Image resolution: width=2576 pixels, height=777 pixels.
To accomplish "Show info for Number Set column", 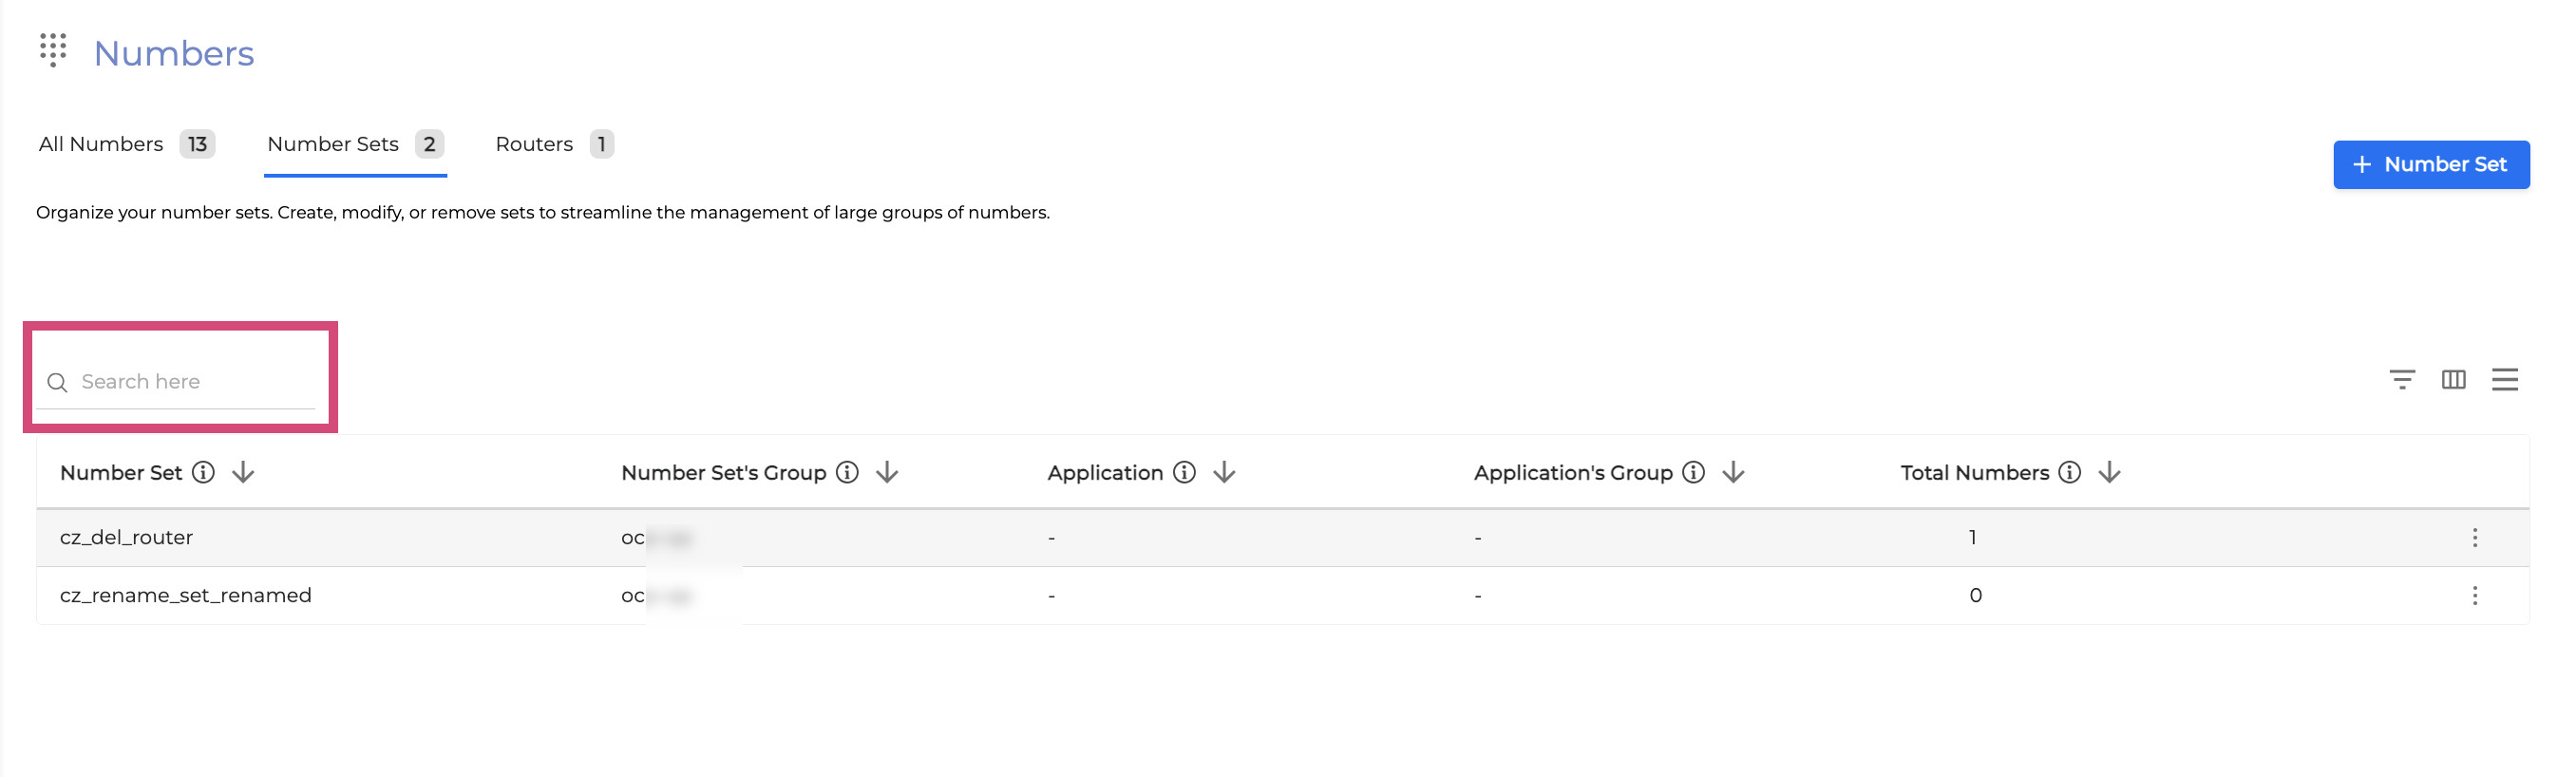I will coord(203,473).
